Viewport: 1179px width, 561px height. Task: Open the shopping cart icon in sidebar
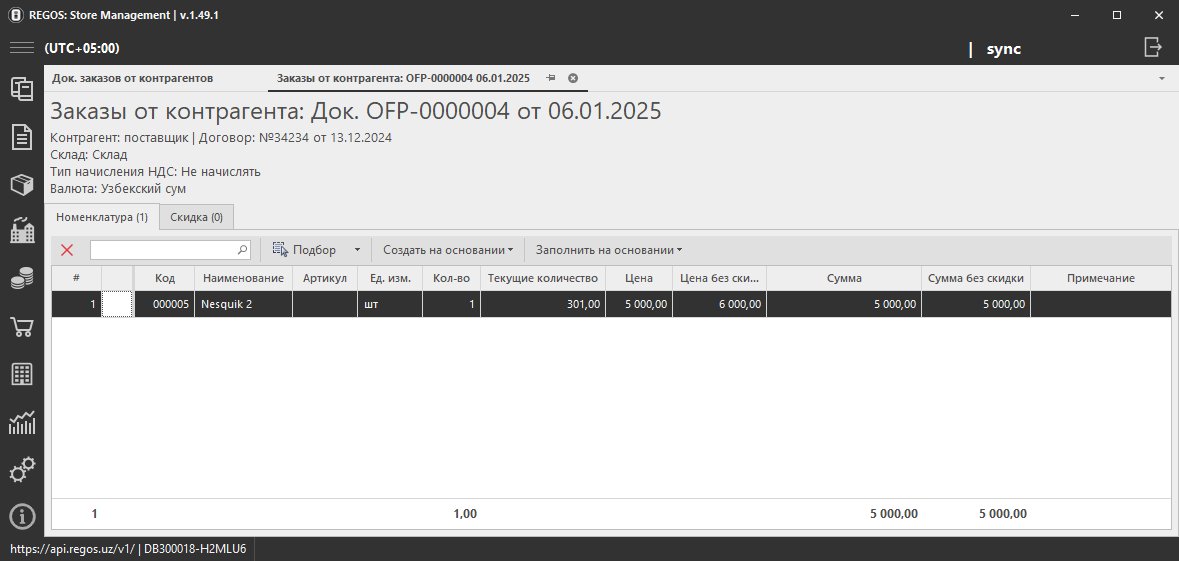[22, 327]
